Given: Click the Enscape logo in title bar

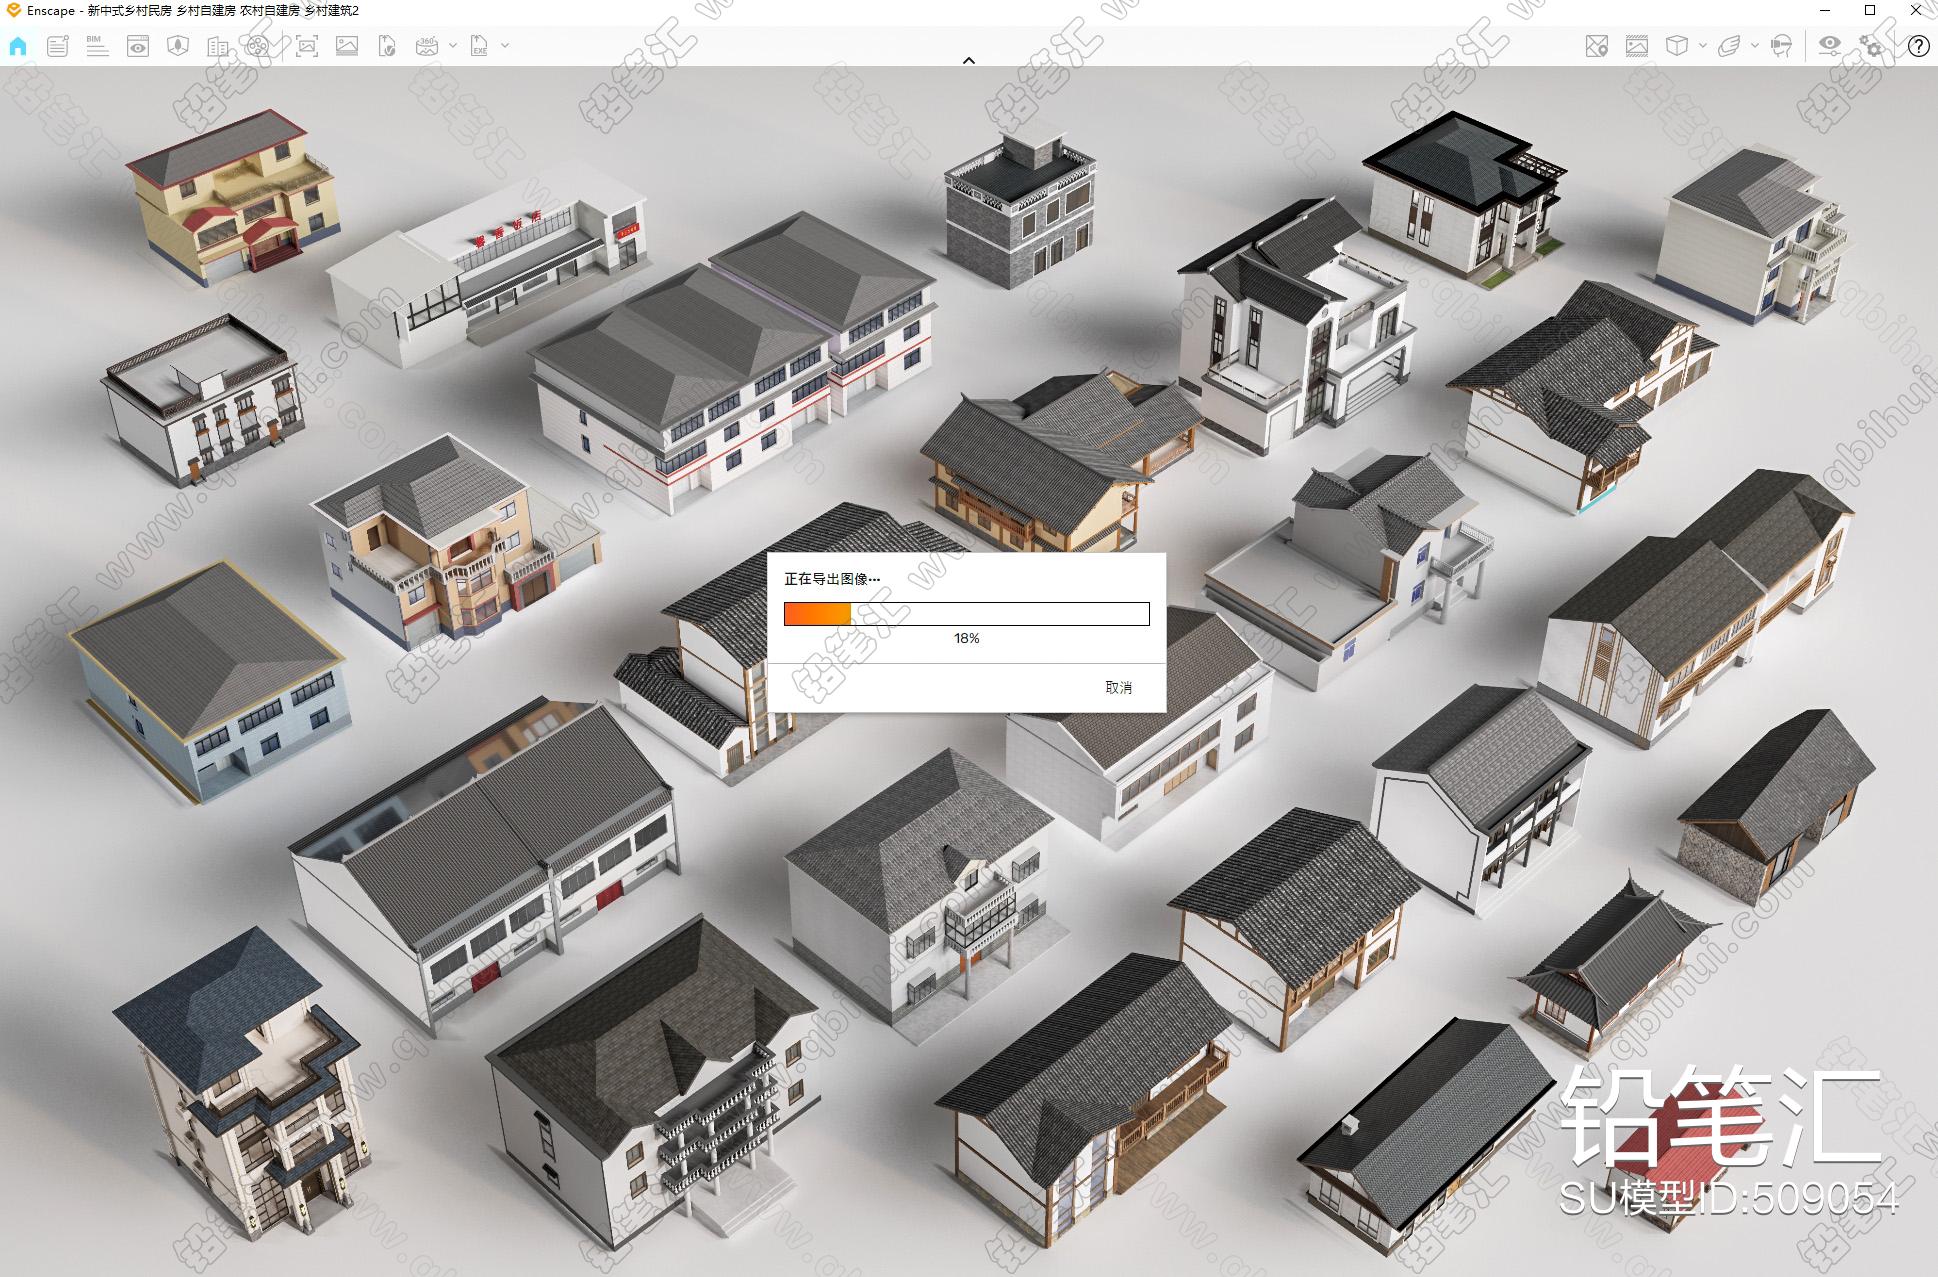Looking at the screenshot, I should (x=13, y=10).
